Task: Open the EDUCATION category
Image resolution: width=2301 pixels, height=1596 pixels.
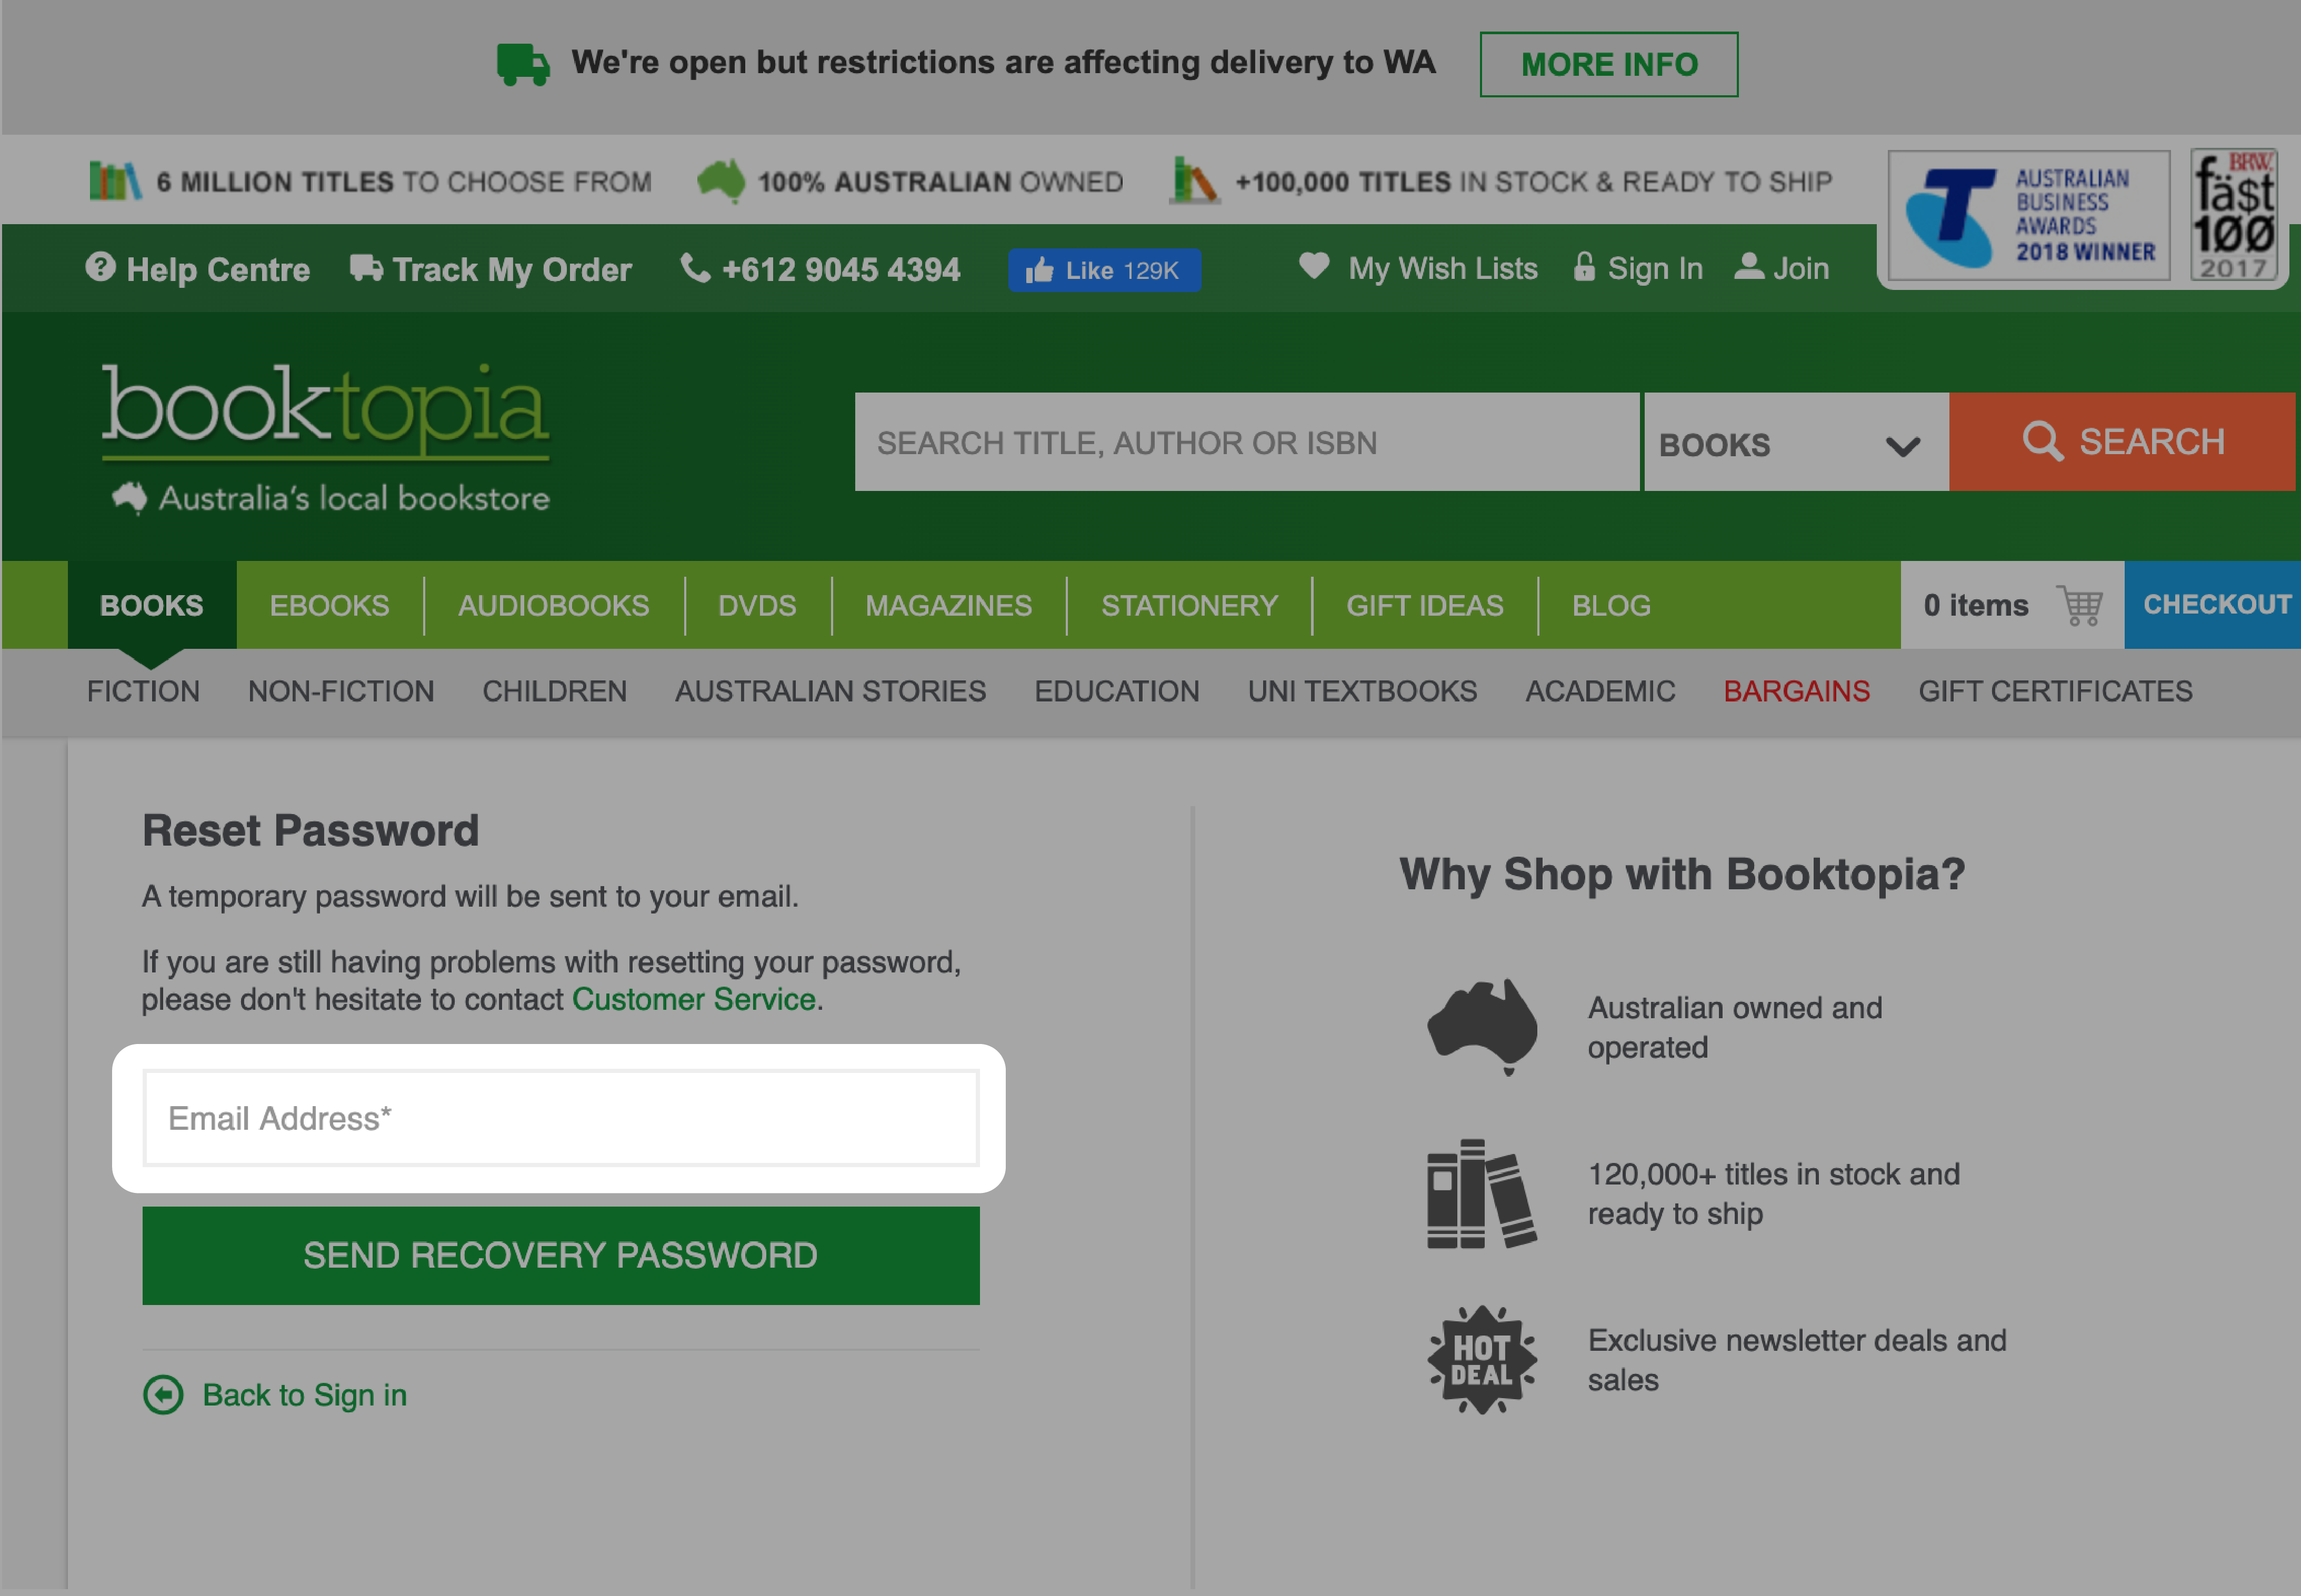Action: pos(1116,691)
